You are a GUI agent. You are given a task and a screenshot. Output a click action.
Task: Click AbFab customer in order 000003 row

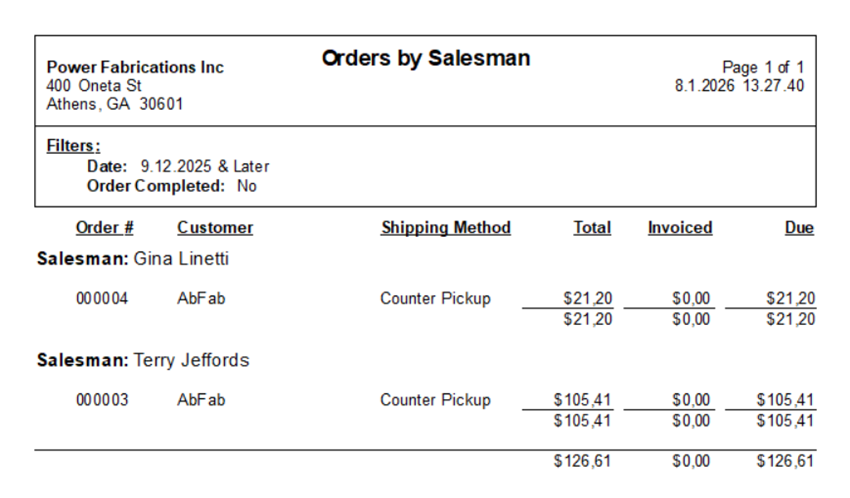pos(201,400)
